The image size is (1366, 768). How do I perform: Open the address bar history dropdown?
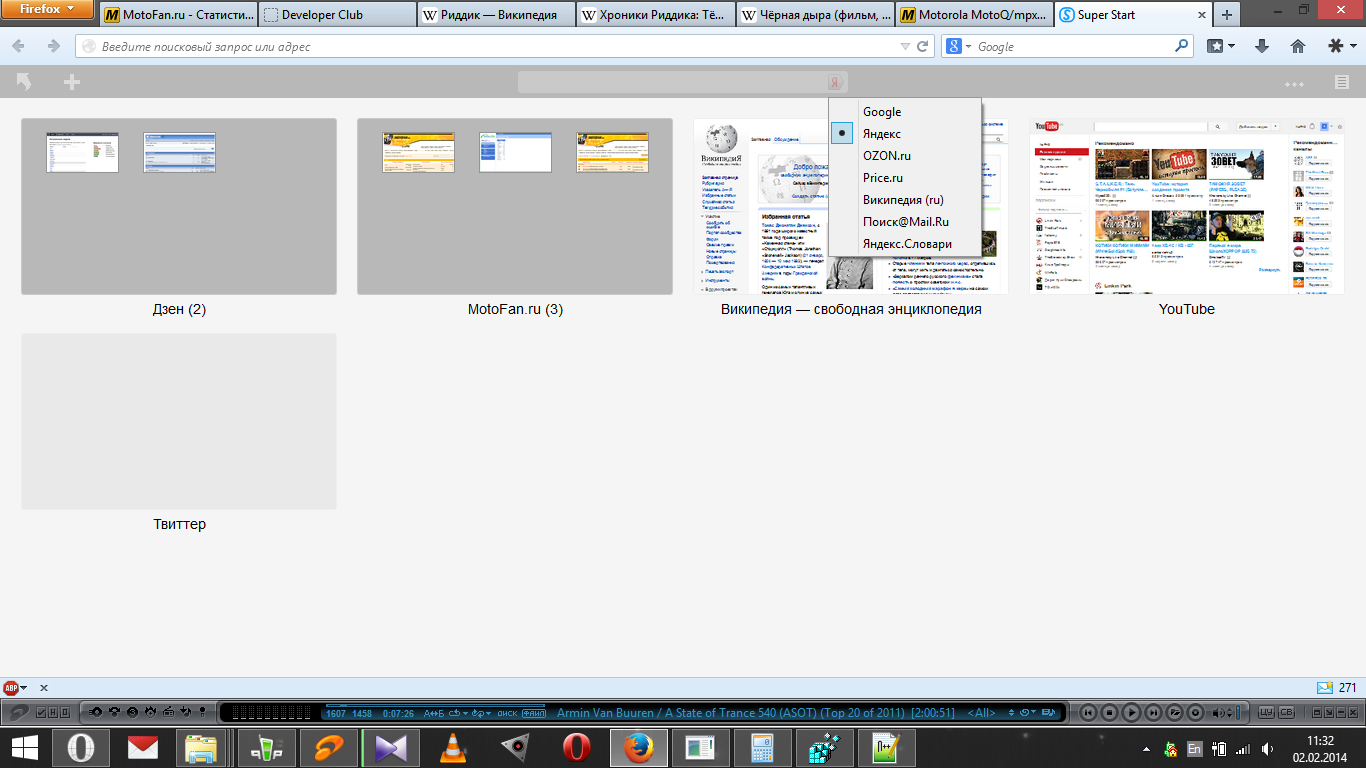tap(905, 46)
